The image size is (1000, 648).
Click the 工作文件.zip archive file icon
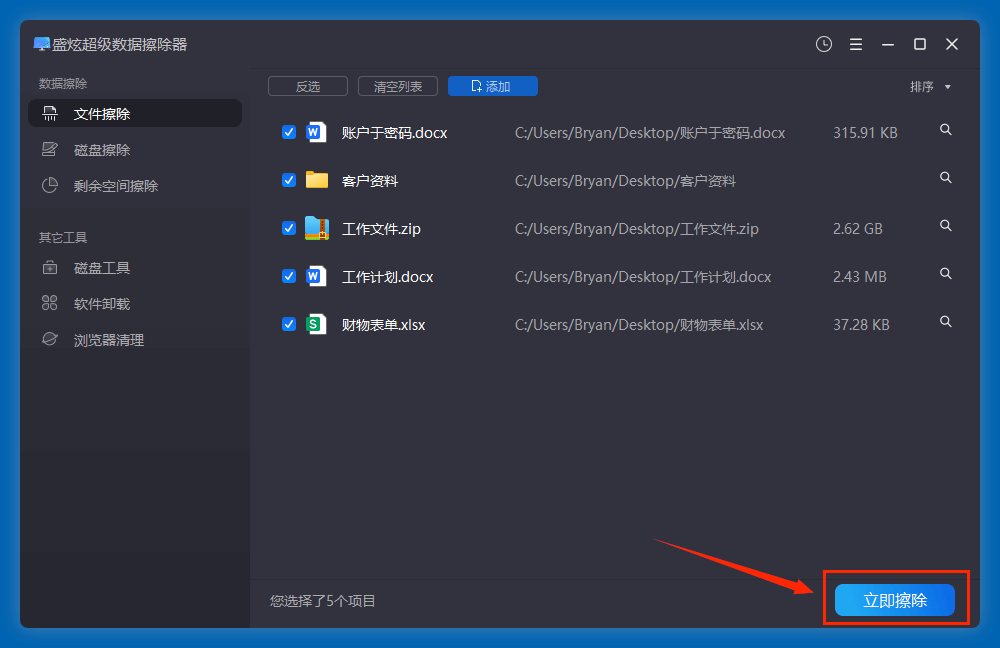point(317,228)
